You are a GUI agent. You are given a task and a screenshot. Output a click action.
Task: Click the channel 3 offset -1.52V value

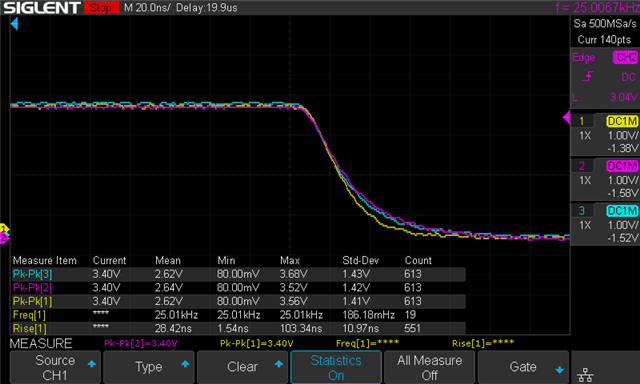pos(622,238)
